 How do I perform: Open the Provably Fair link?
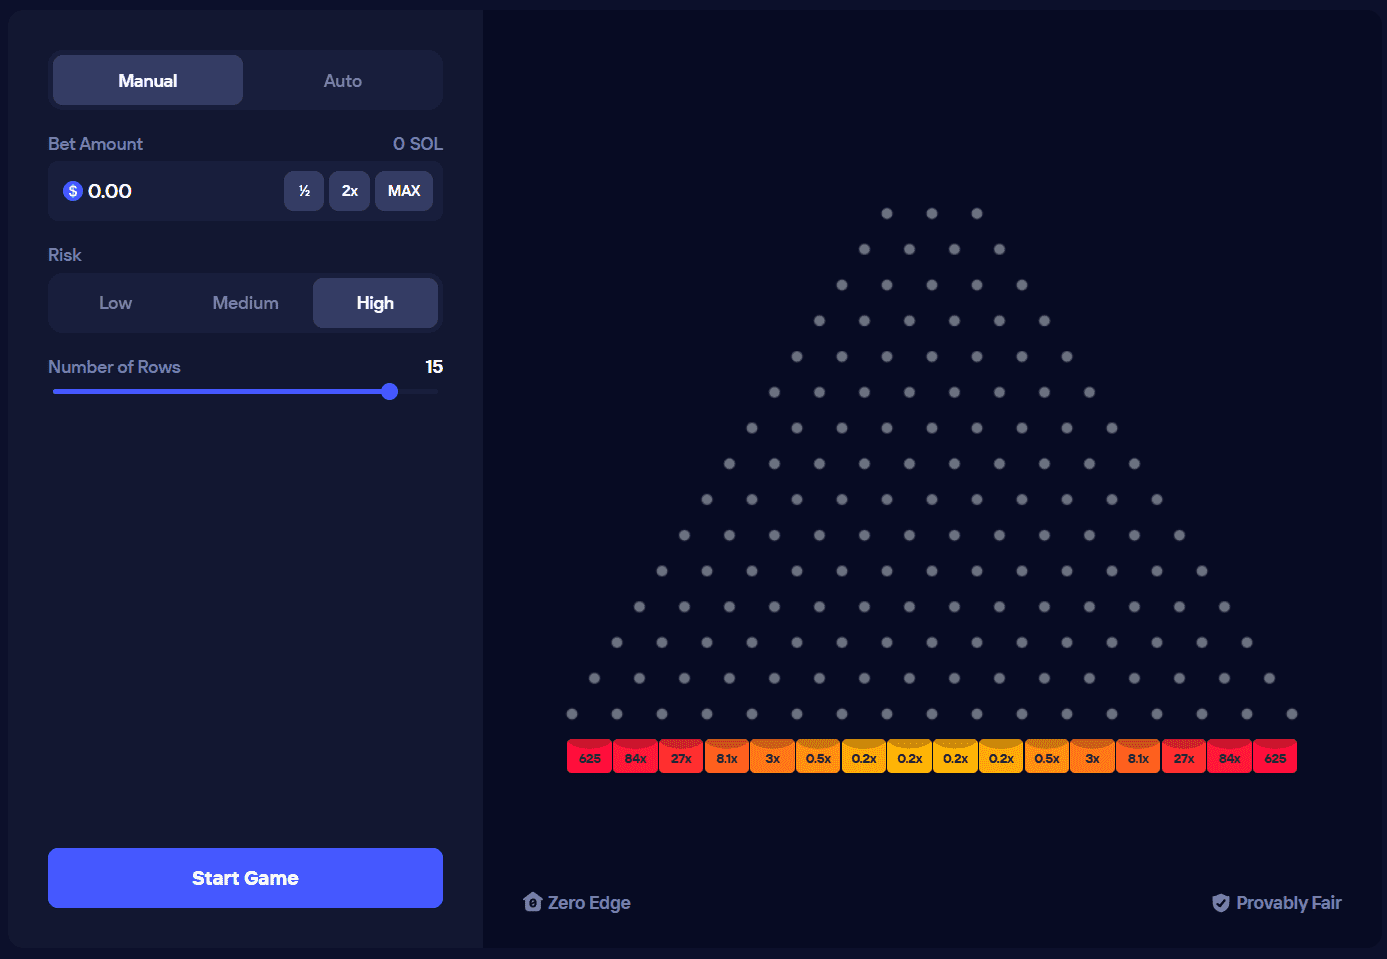pos(1289,902)
